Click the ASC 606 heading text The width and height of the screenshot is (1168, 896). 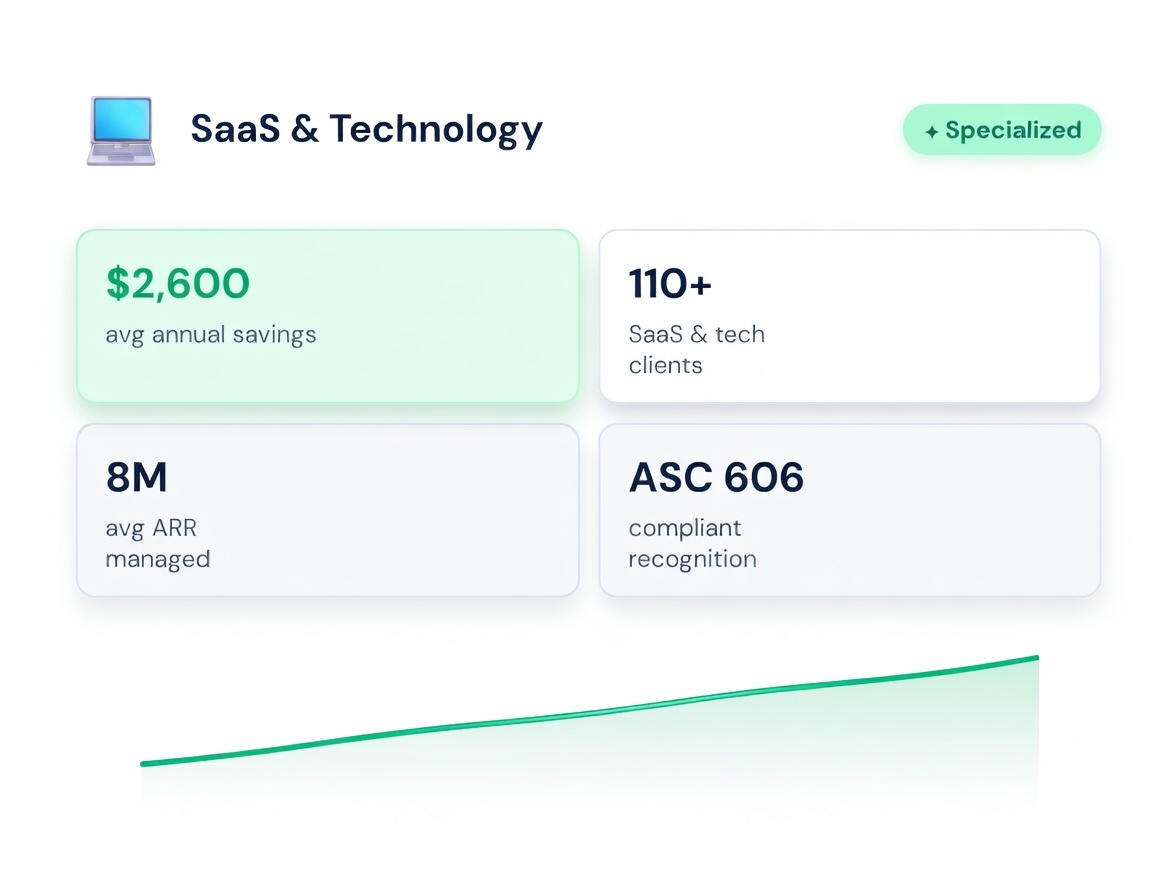716,478
